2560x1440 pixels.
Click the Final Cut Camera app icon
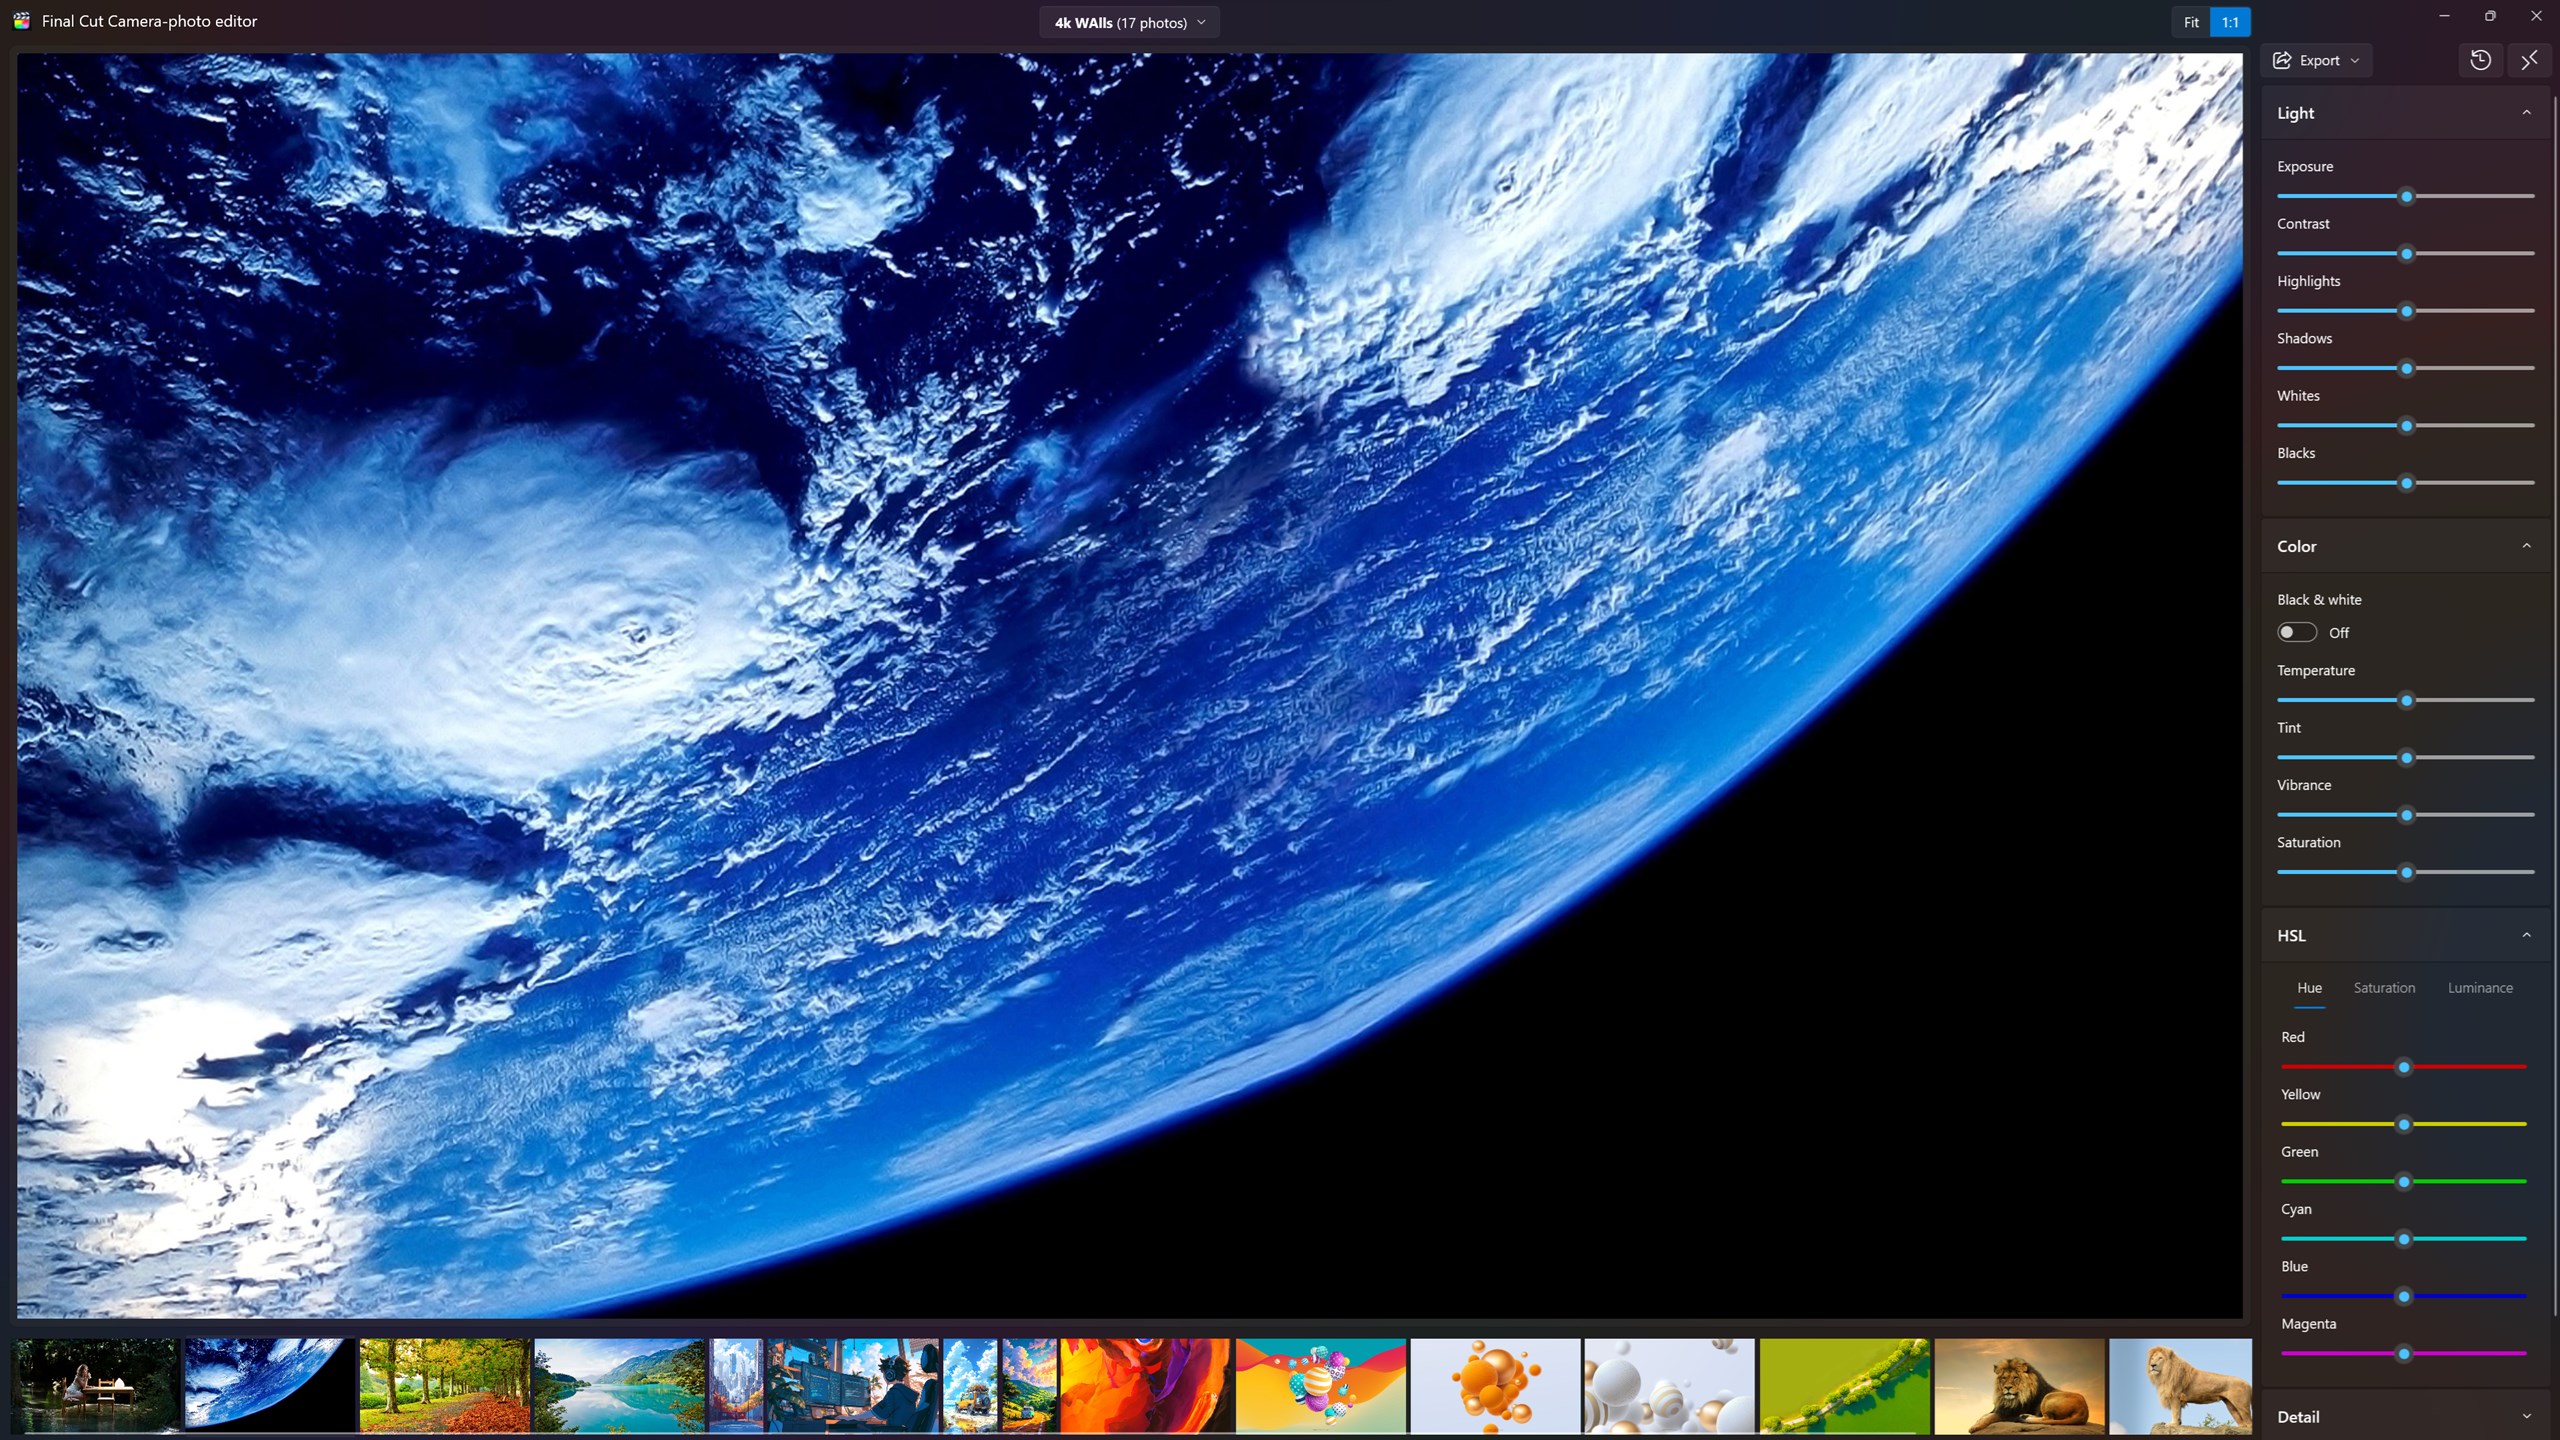click(x=20, y=20)
